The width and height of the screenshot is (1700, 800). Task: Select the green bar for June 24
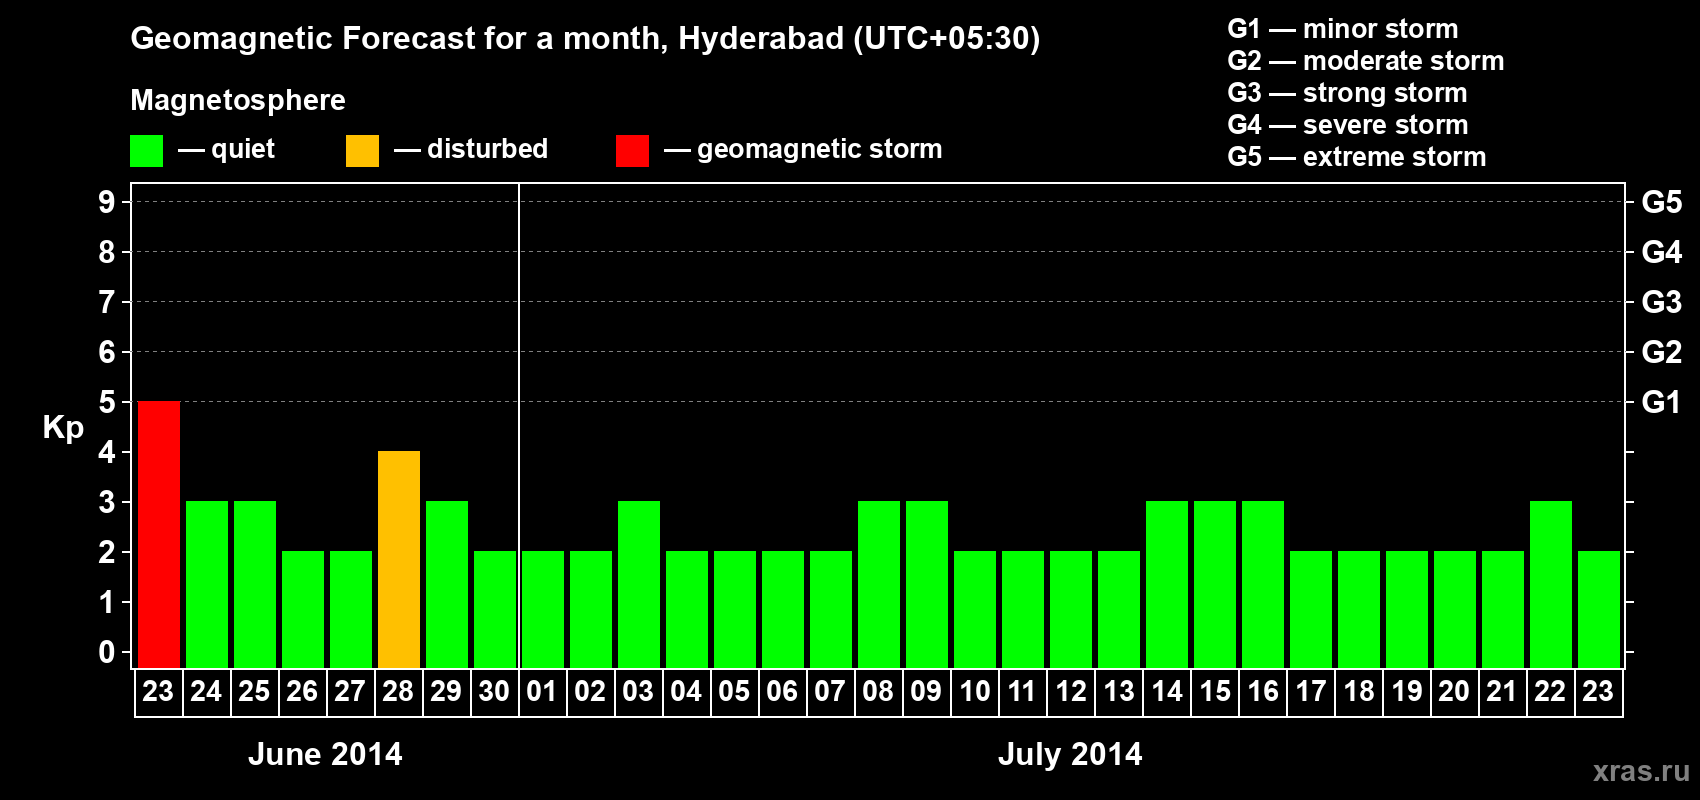tap(207, 584)
